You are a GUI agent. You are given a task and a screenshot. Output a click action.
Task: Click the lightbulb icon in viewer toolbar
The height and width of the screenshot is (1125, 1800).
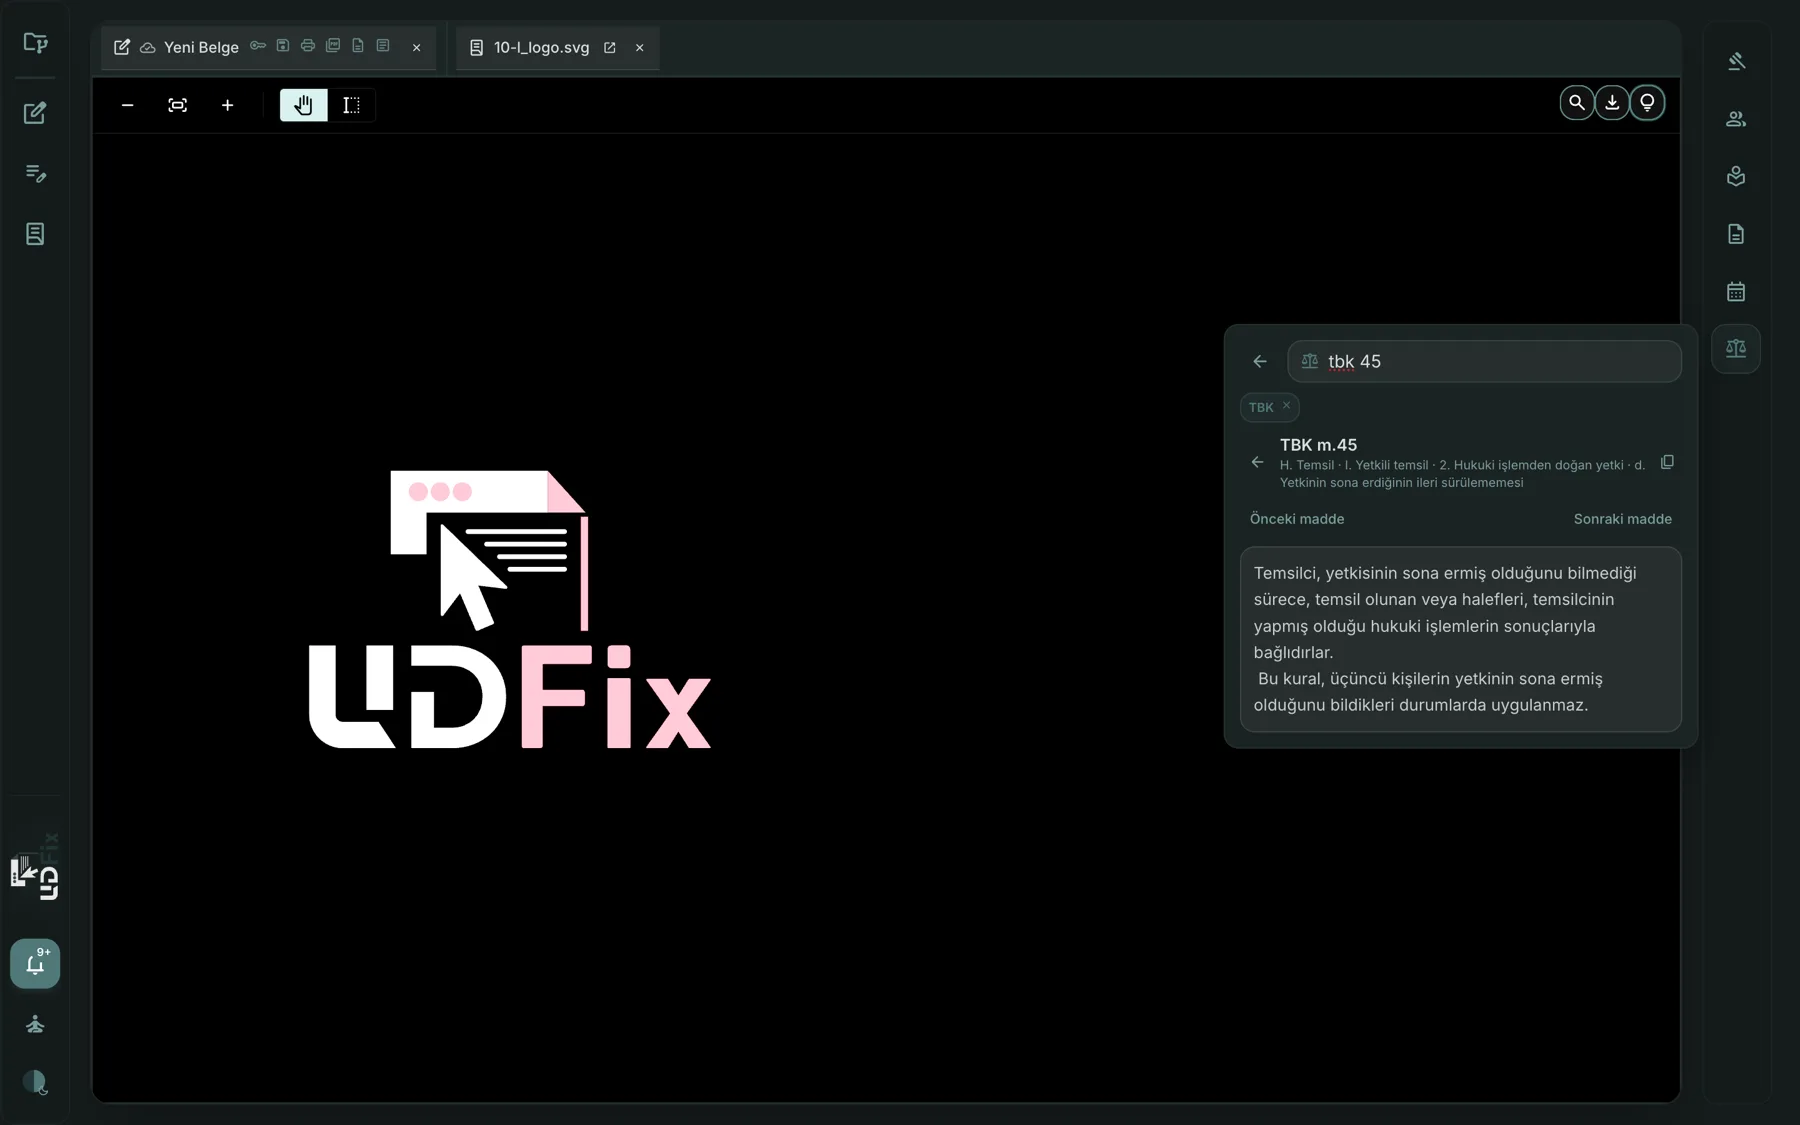(x=1647, y=102)
